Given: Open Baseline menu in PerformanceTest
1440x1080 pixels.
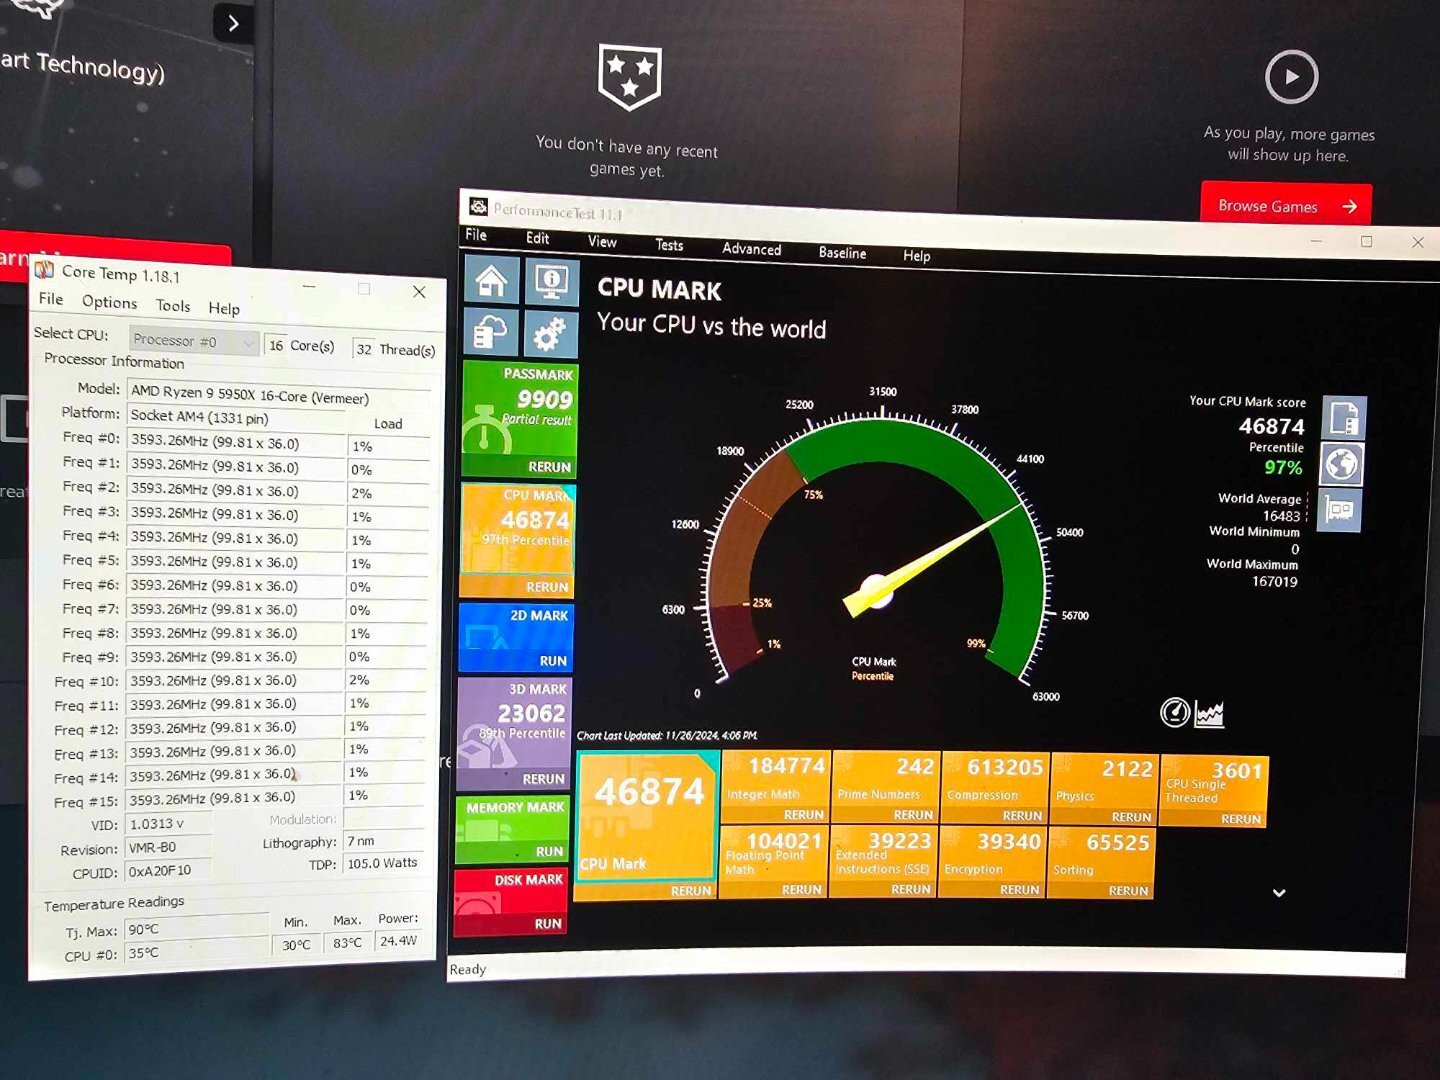Looking at the screenshot, I should pos(842,253).
